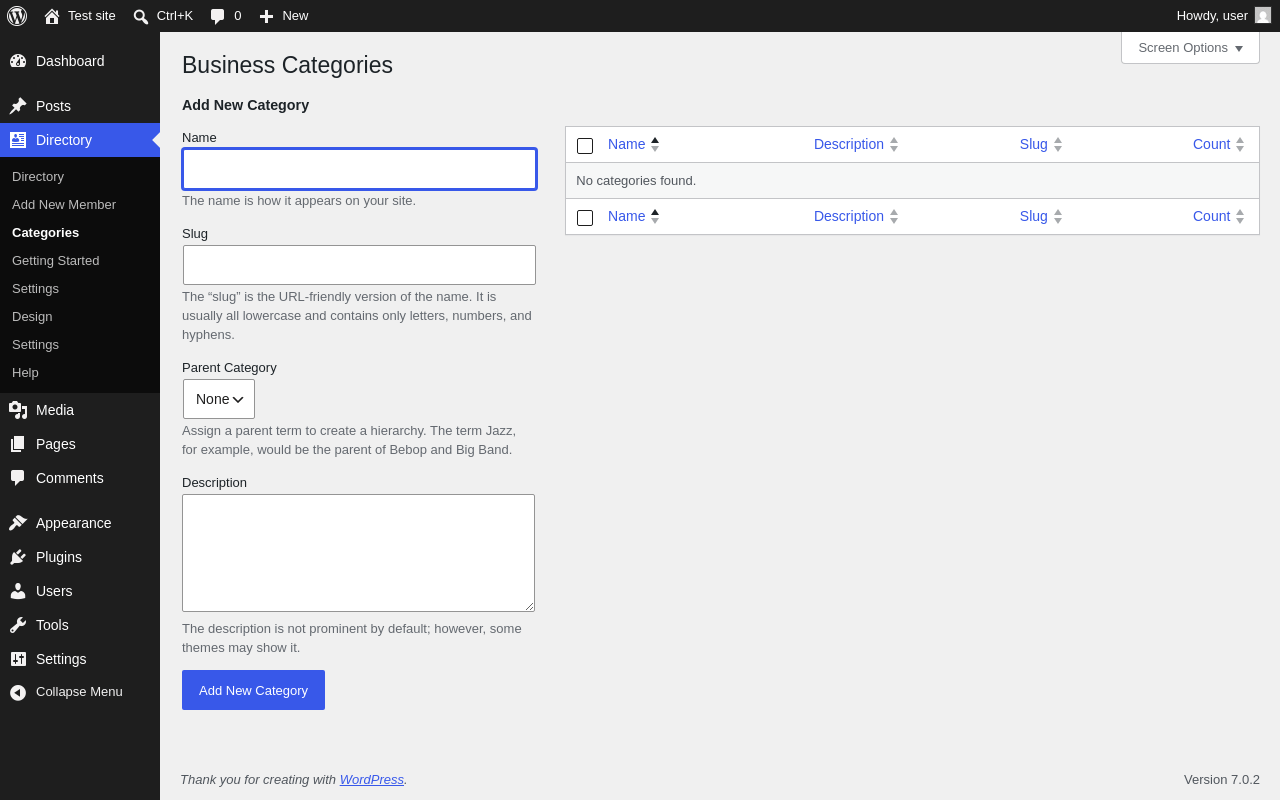The image size is (1280, 800).
Task: Open the comments bubble icon in admin bar
Action: (217, 16)
